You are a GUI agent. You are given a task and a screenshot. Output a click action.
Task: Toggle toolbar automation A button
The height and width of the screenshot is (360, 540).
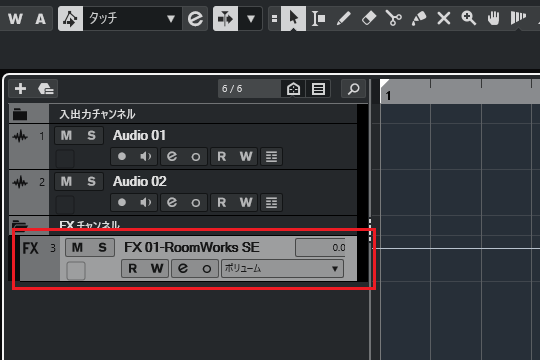[41, 18]
